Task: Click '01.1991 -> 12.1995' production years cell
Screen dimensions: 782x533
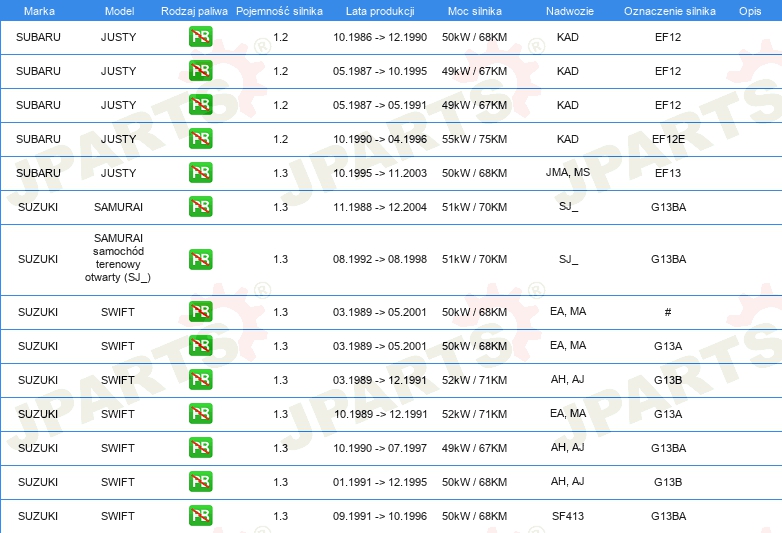Action: (x=380, y=482)
